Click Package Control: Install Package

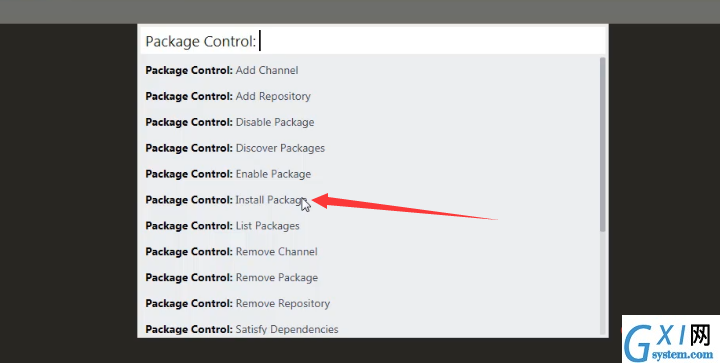[370, 200]
